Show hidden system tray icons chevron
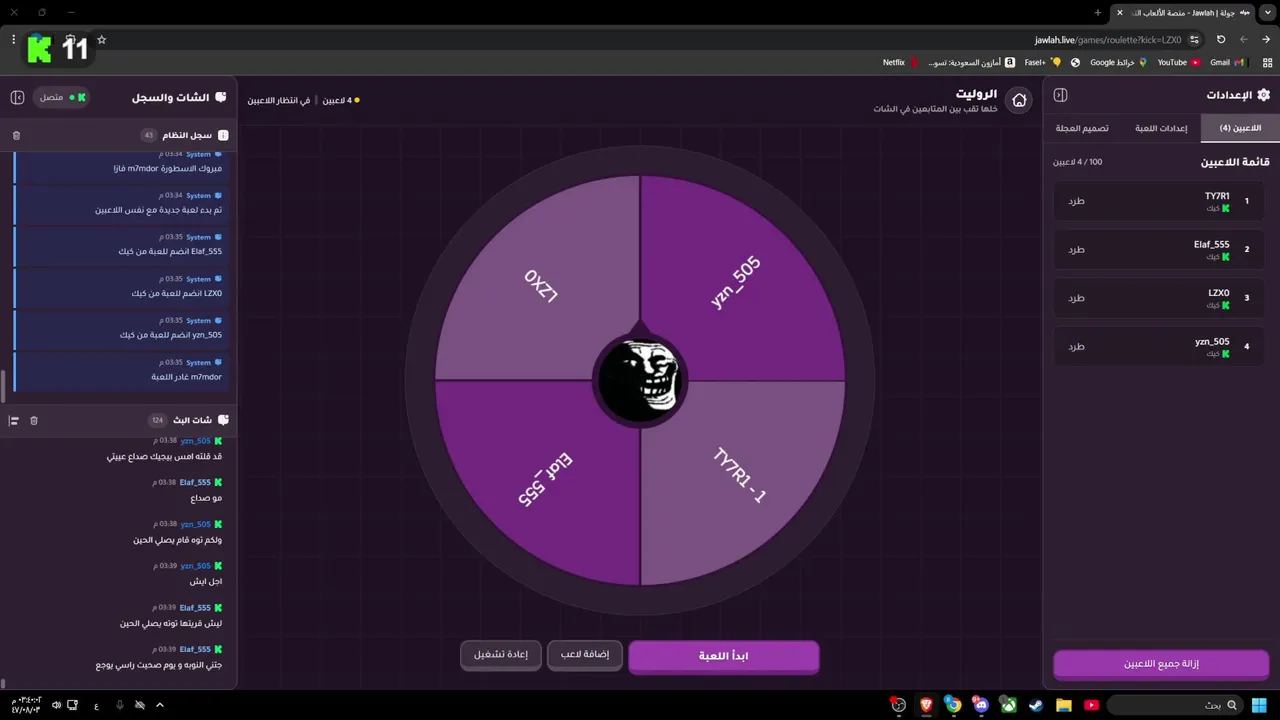 click(x=161, y=705)
